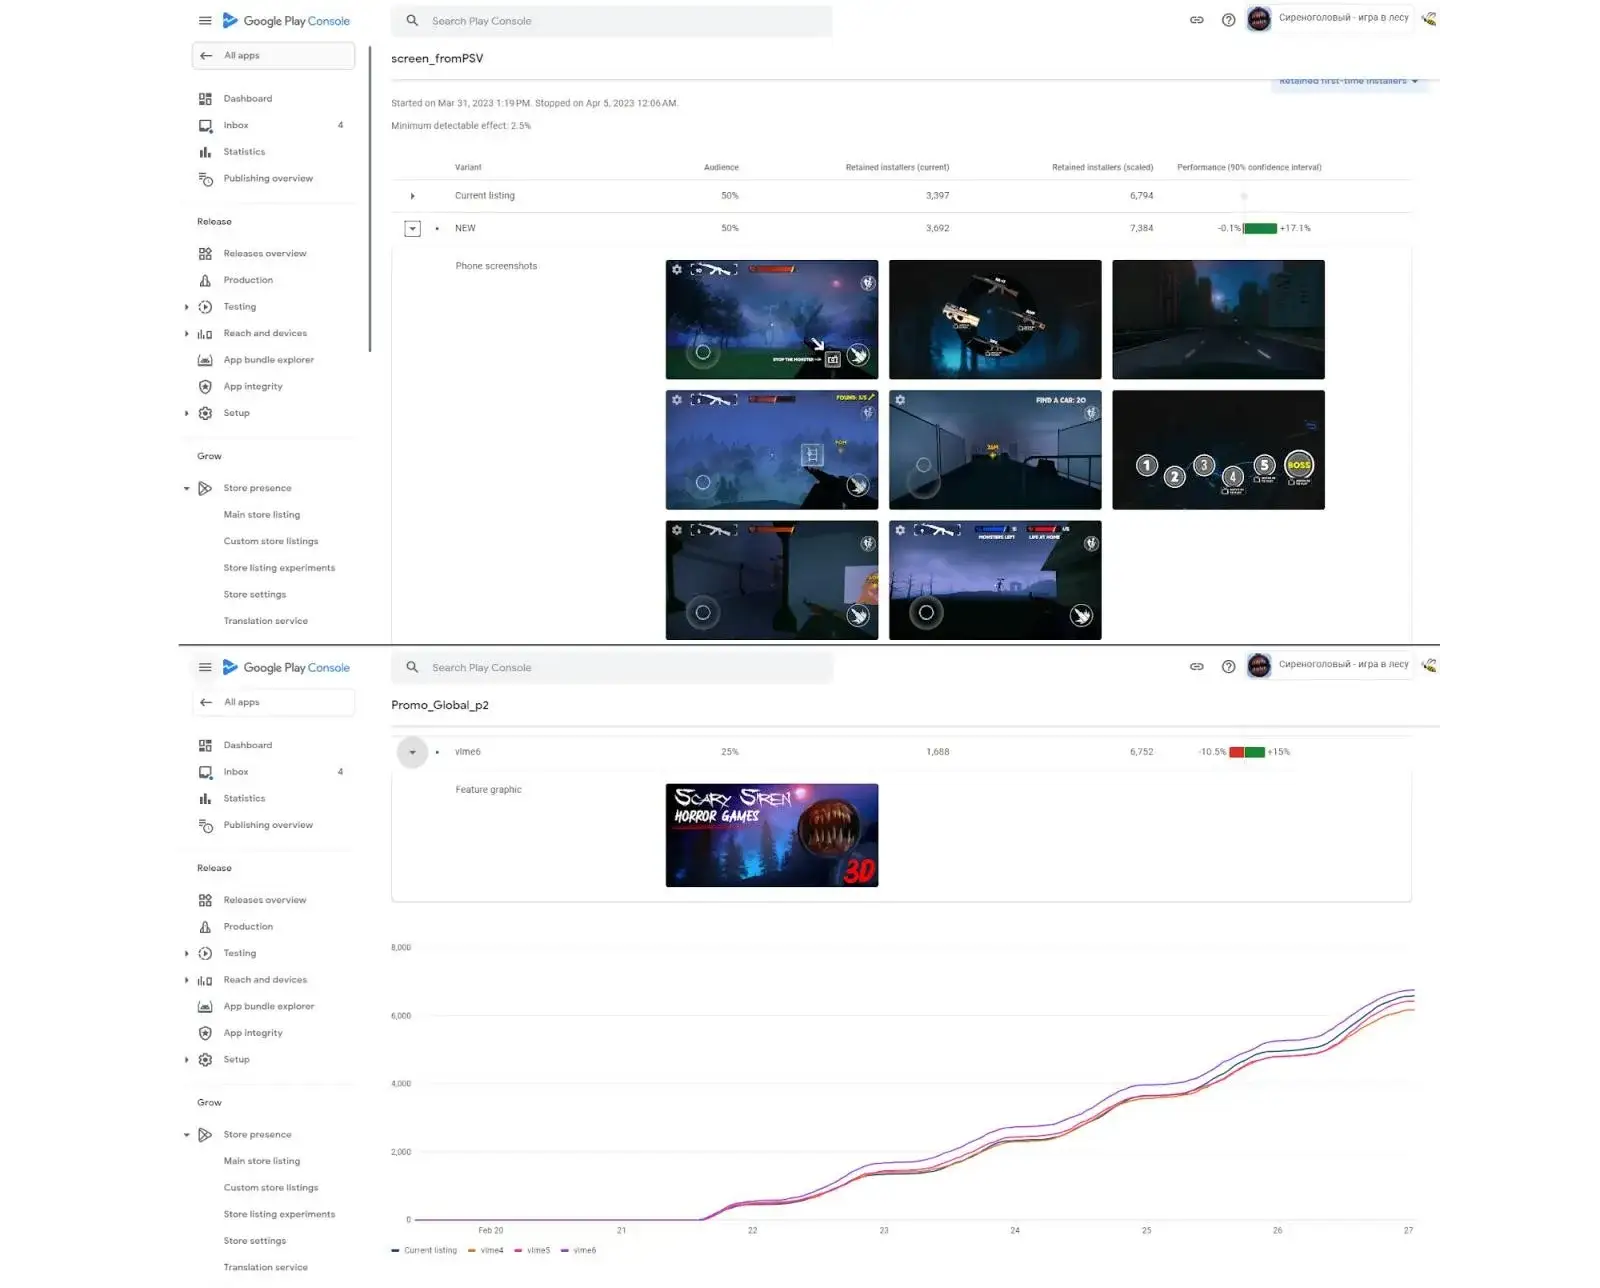This screenshot has height=1288, width=1600.
Task: Expand Testing in screen_fromPSV sidebar
Action: tap(187, 307)
